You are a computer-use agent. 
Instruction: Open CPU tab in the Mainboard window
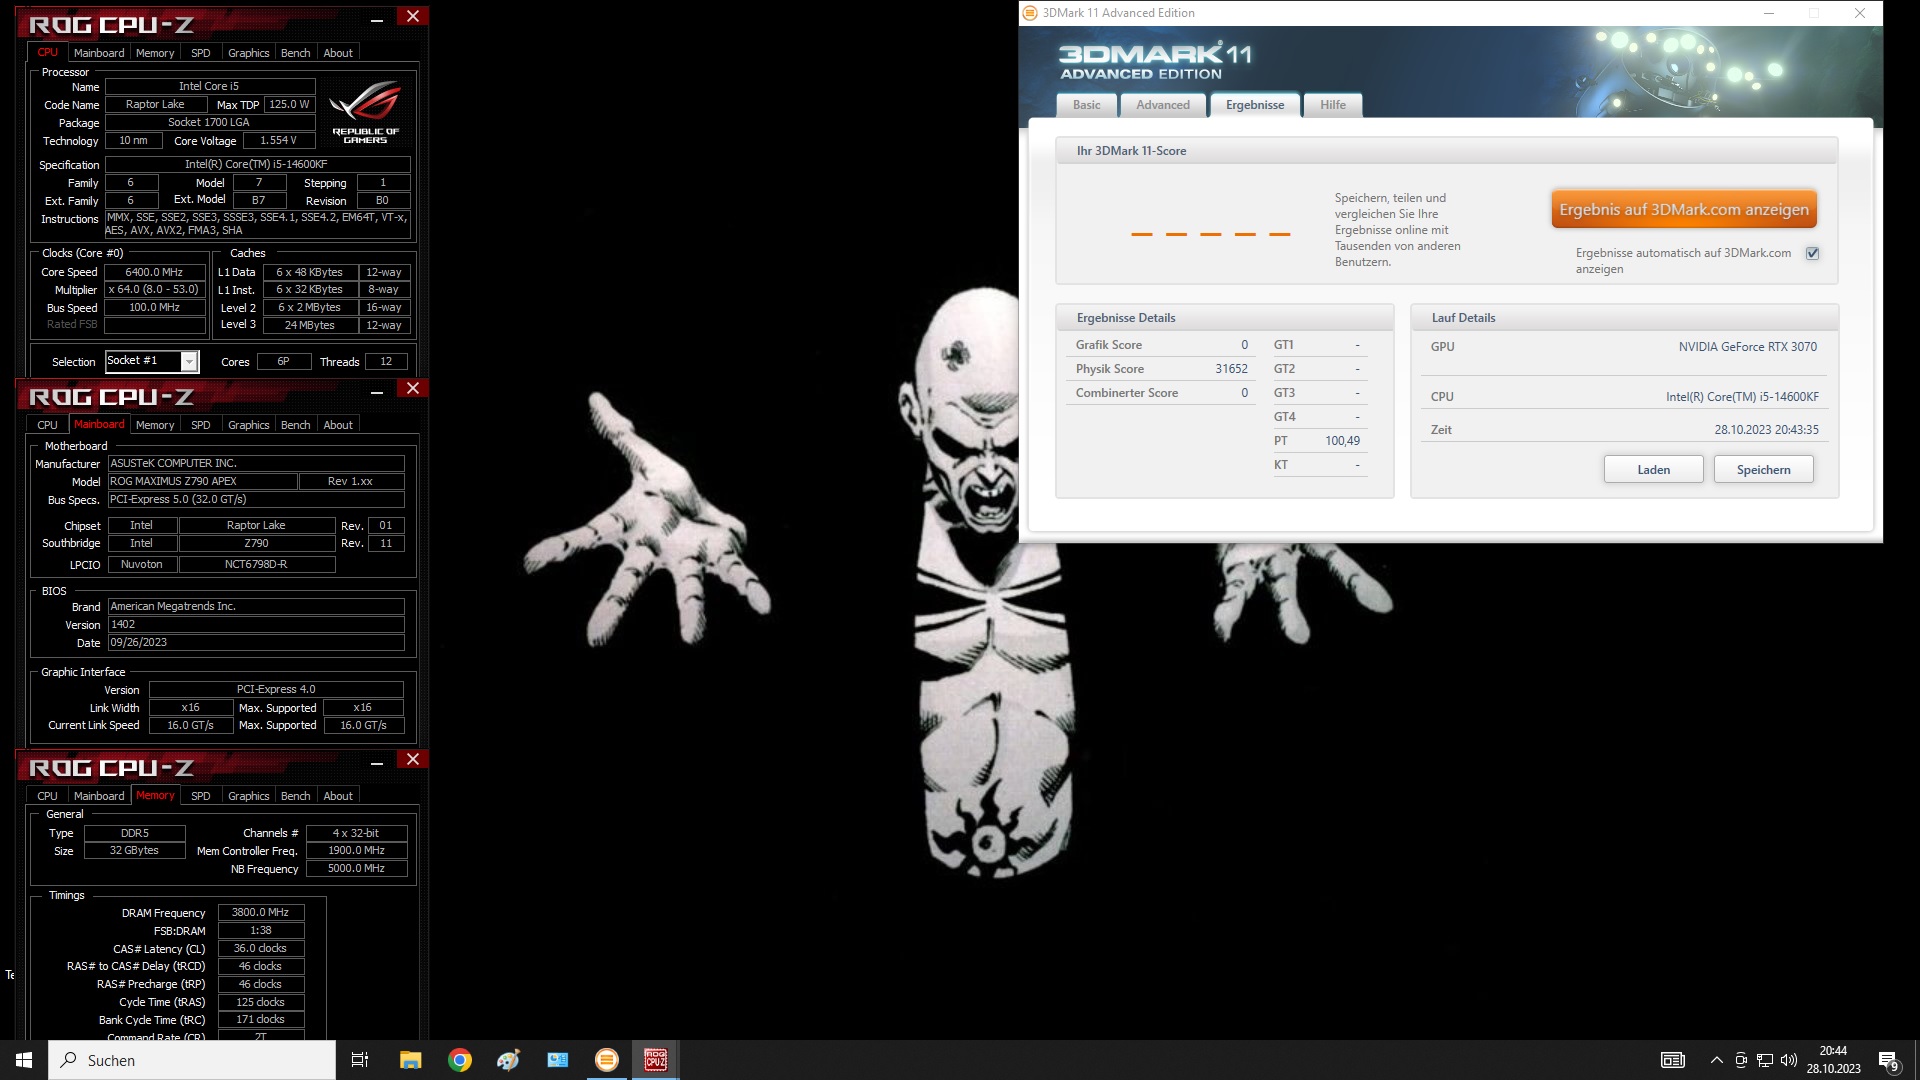(48, 425)
